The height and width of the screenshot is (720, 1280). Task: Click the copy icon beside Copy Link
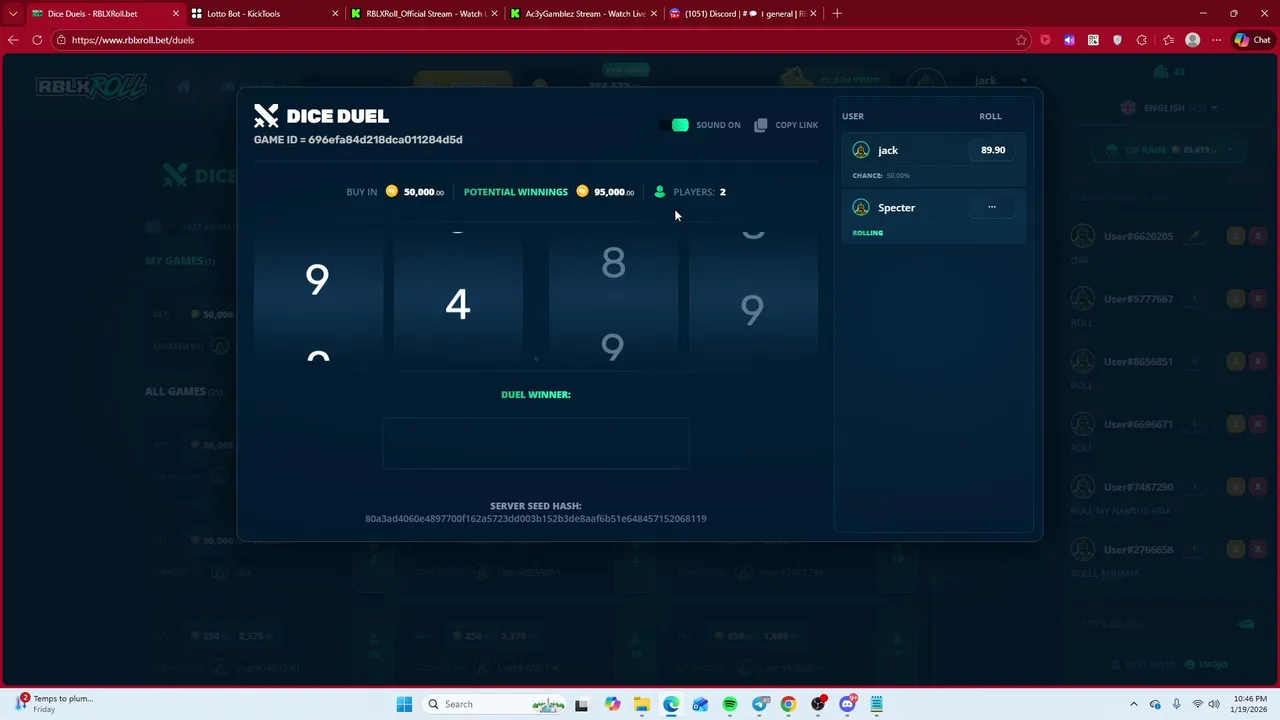[x=761, y=125]
